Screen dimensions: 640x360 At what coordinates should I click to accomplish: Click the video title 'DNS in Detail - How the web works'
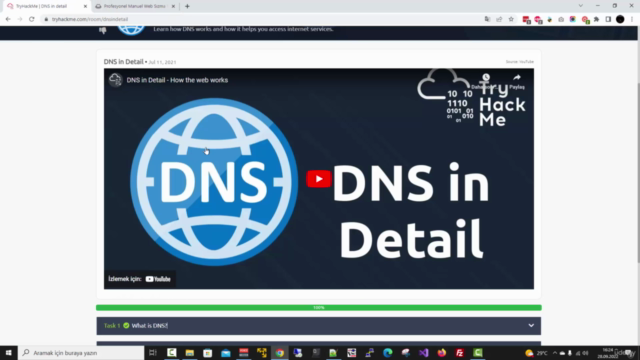pos(177,80)
